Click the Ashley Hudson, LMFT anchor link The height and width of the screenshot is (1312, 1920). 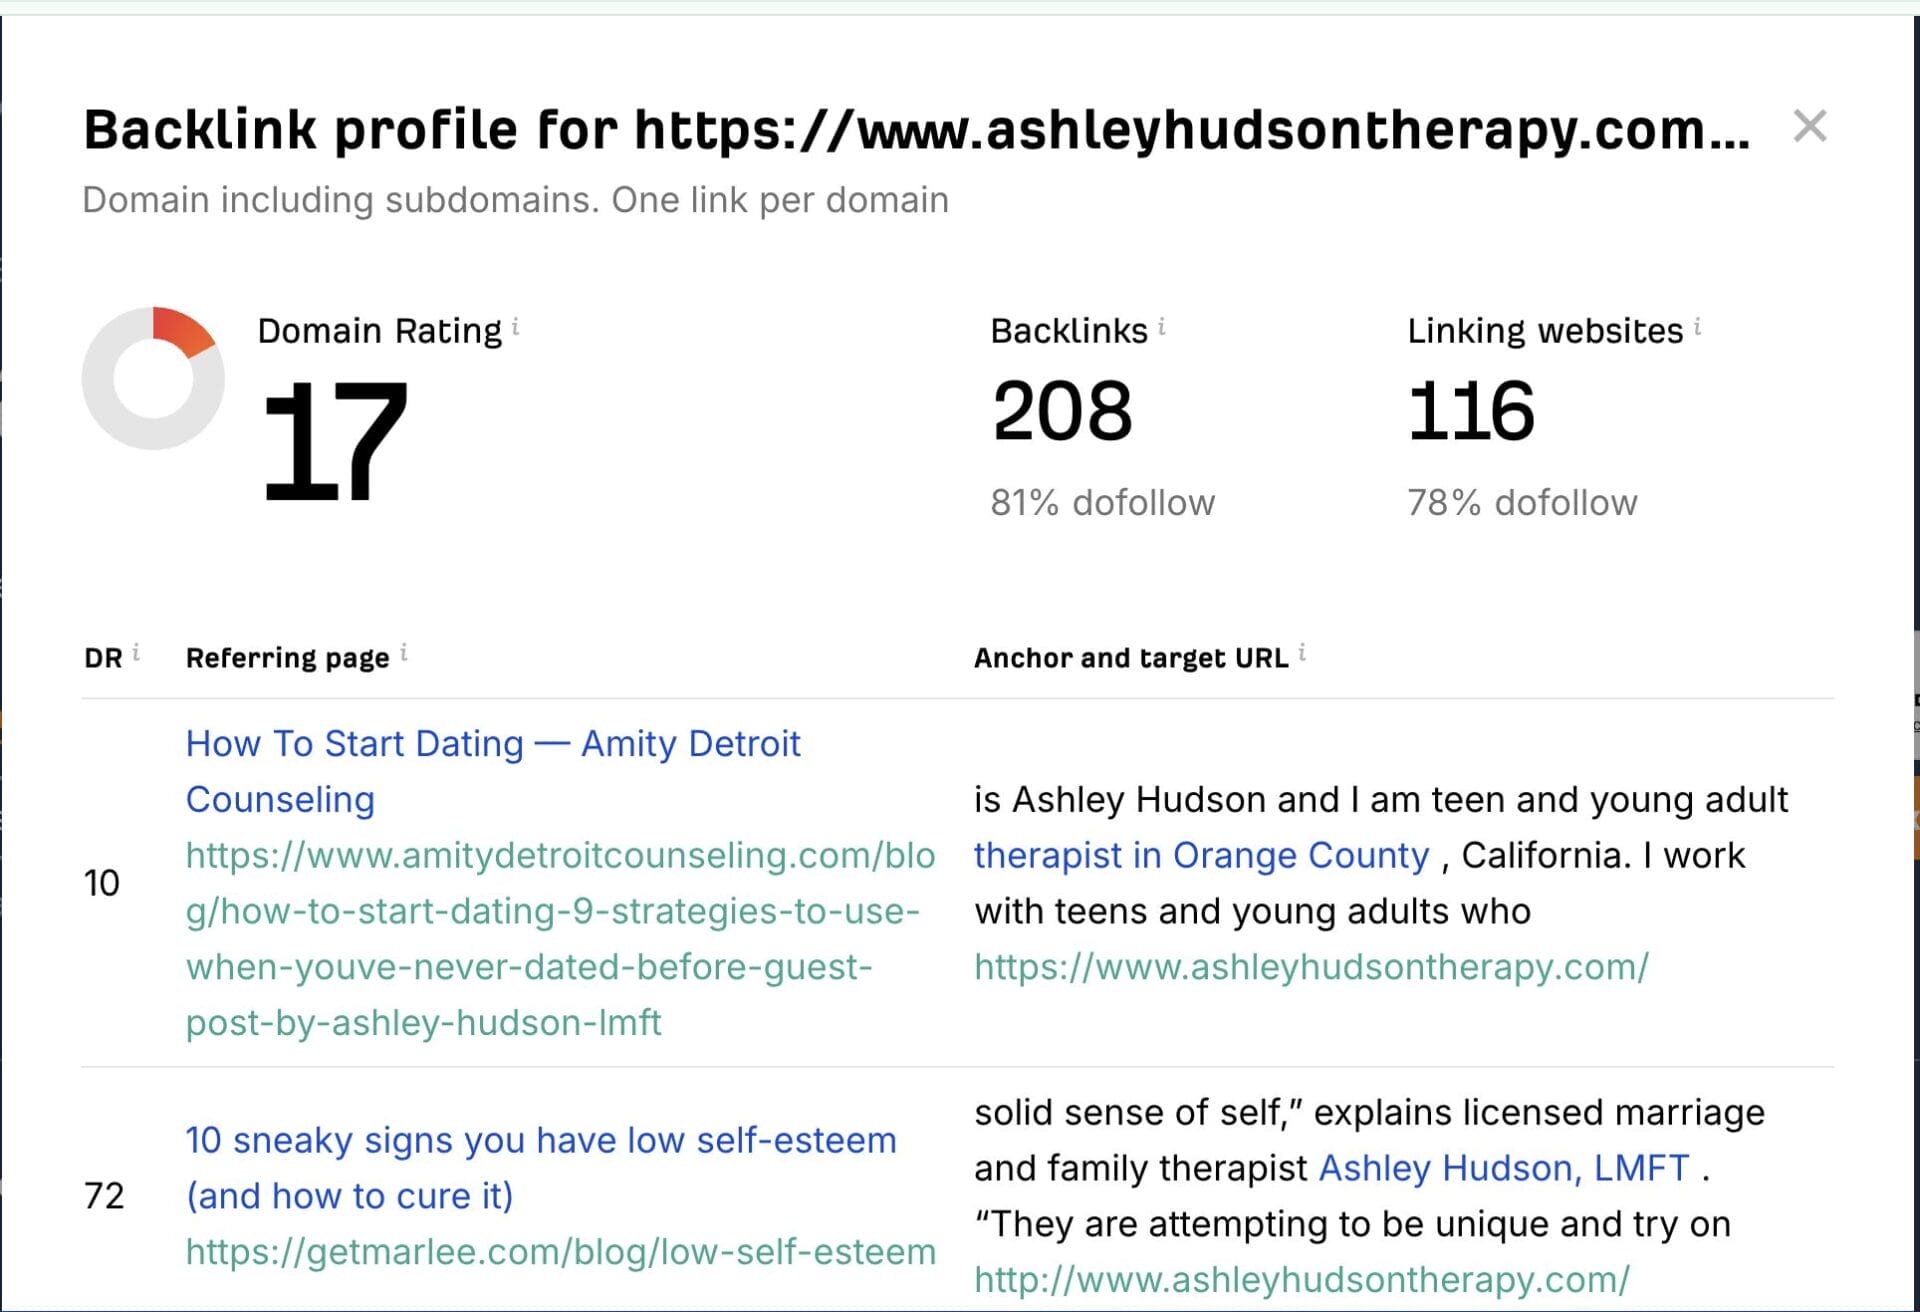click(x=1503, y=1168)
